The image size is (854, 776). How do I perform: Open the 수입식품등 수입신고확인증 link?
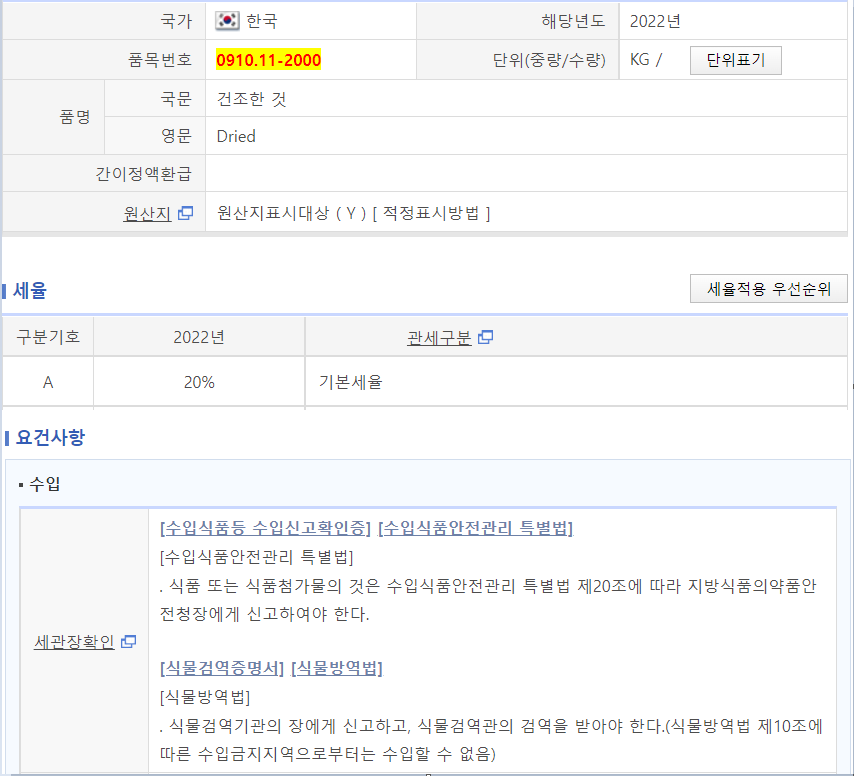point(265,528)
